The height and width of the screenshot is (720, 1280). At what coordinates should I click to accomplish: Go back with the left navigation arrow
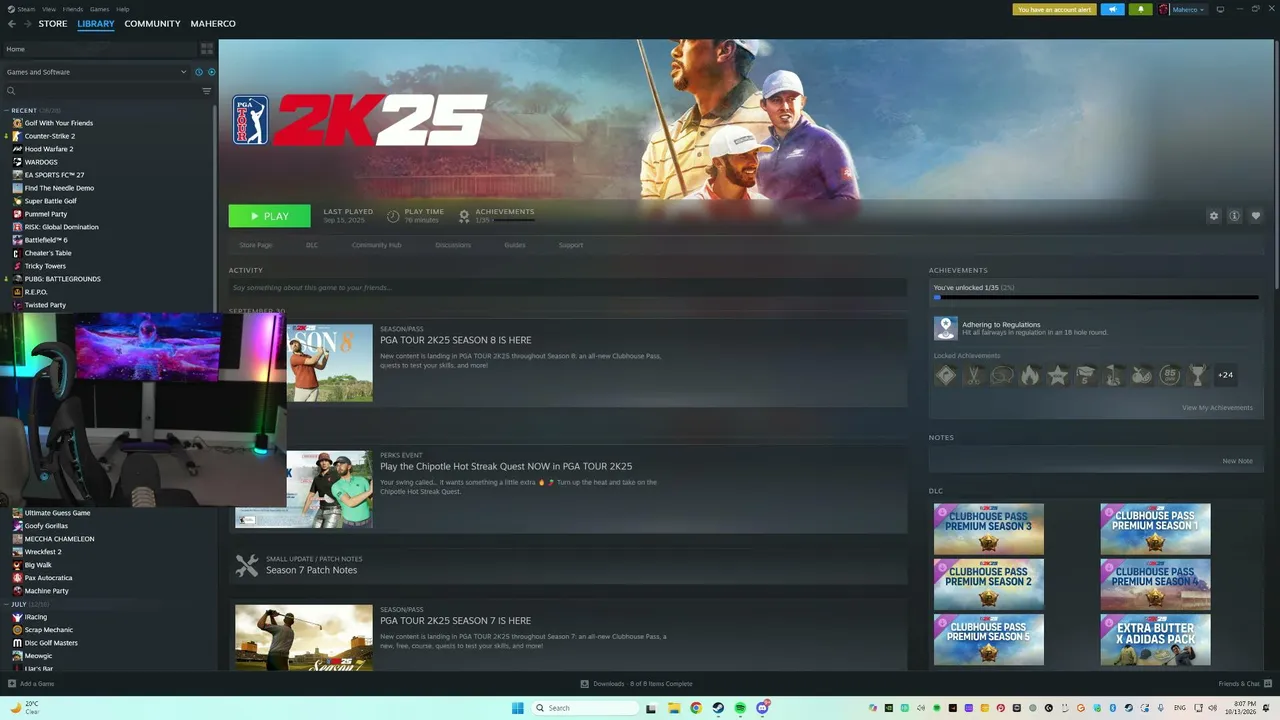pos(12,24)
